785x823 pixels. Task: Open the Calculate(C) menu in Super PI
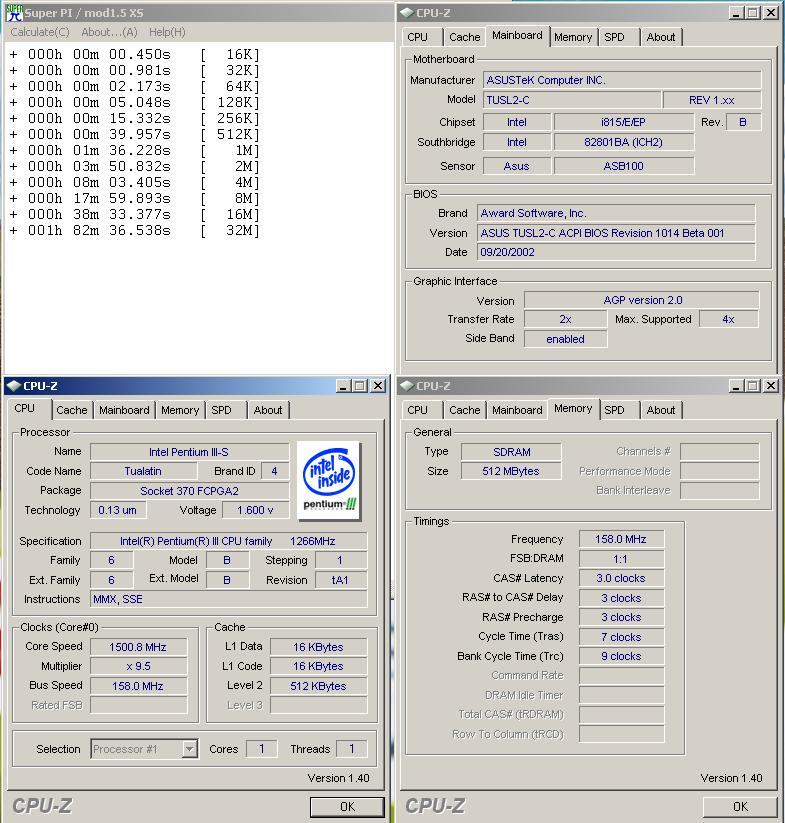(40, 32)
